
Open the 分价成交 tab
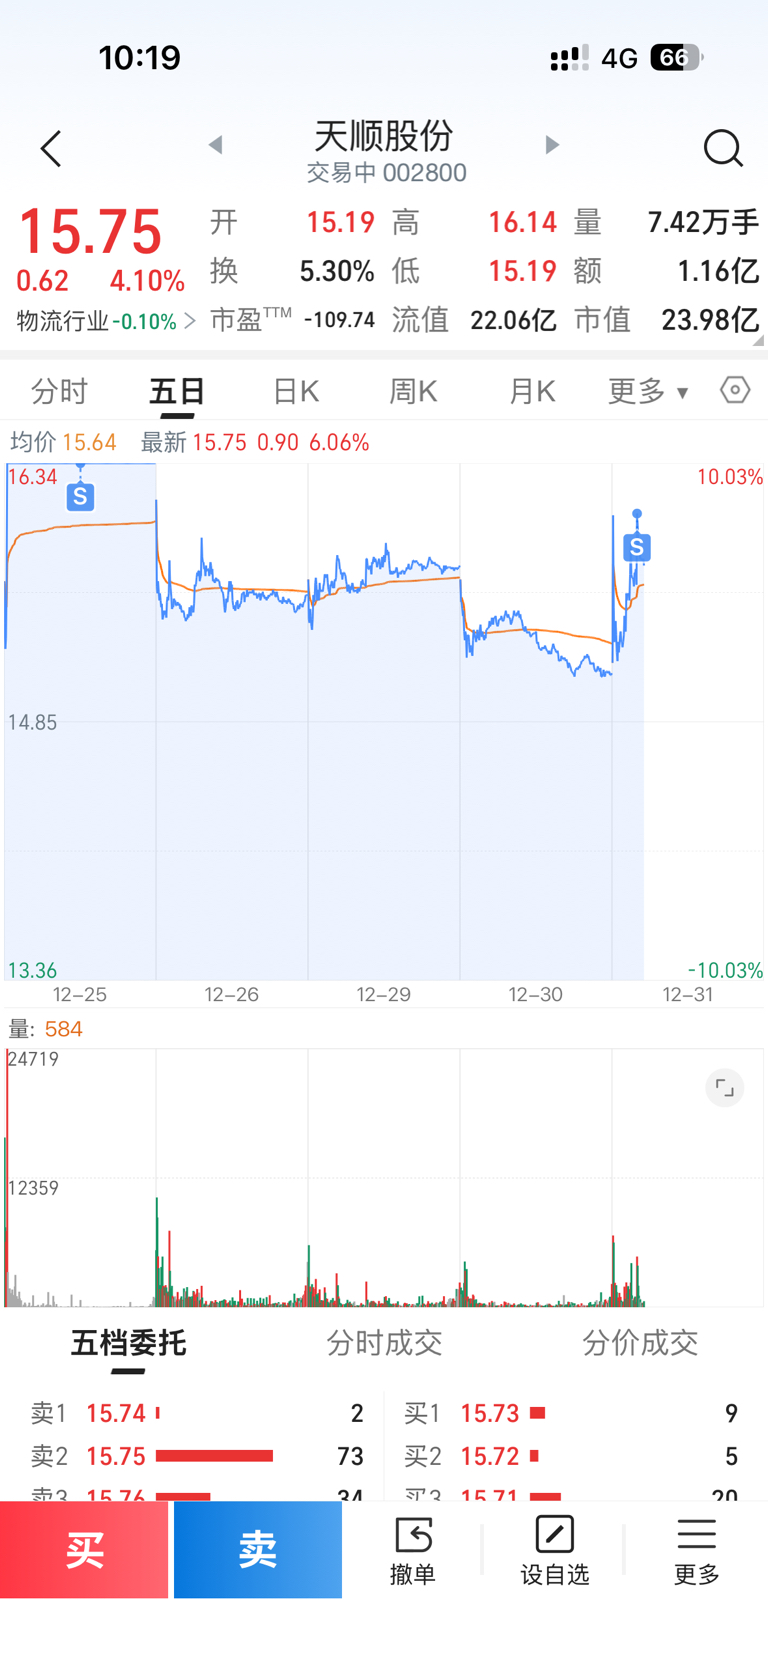640,1343
